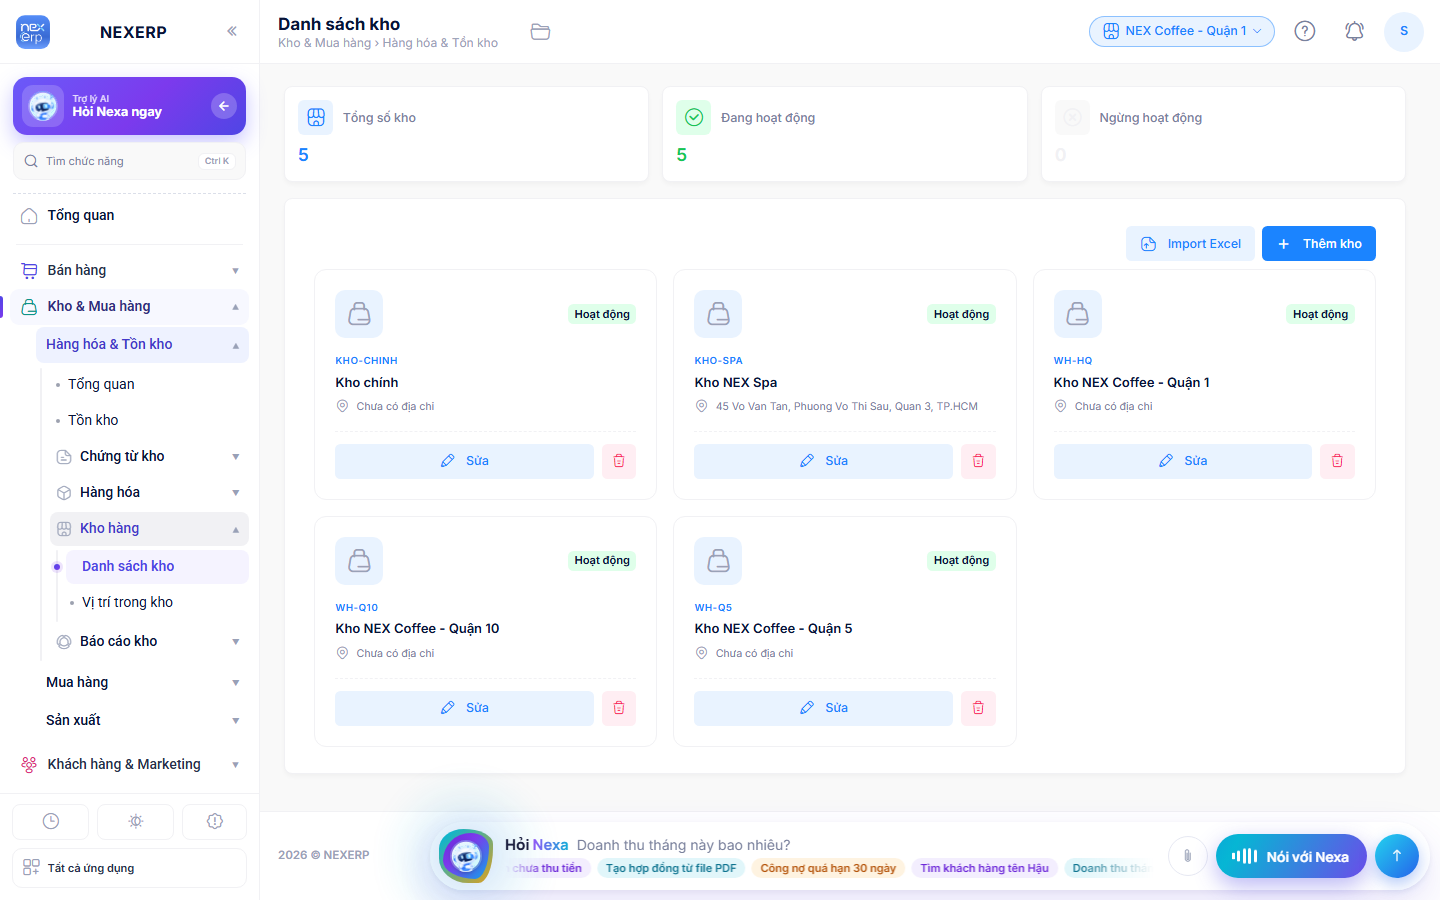Open Tất cả ứng dụng
This screenshot has width=1440, height=900.
129,868
